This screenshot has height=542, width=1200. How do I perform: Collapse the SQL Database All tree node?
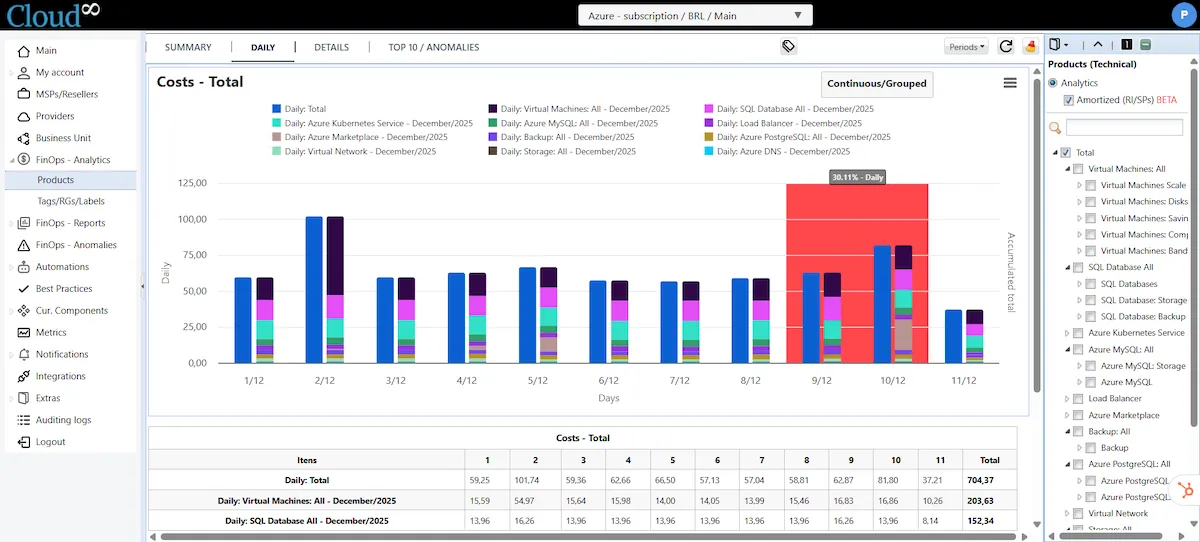point(1067,268)
